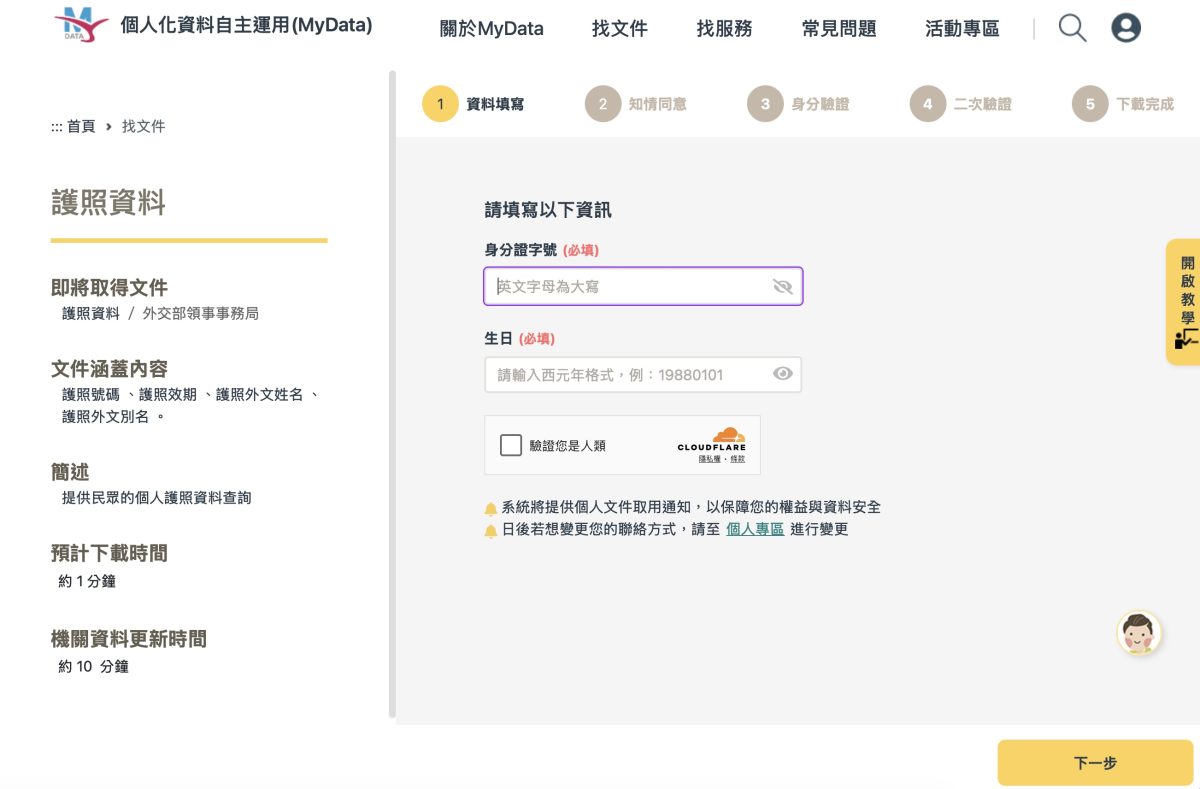The image size is (1200, 789).
Task: Click step 4 circle 二次驗證
Action: [x=928, y=104]
